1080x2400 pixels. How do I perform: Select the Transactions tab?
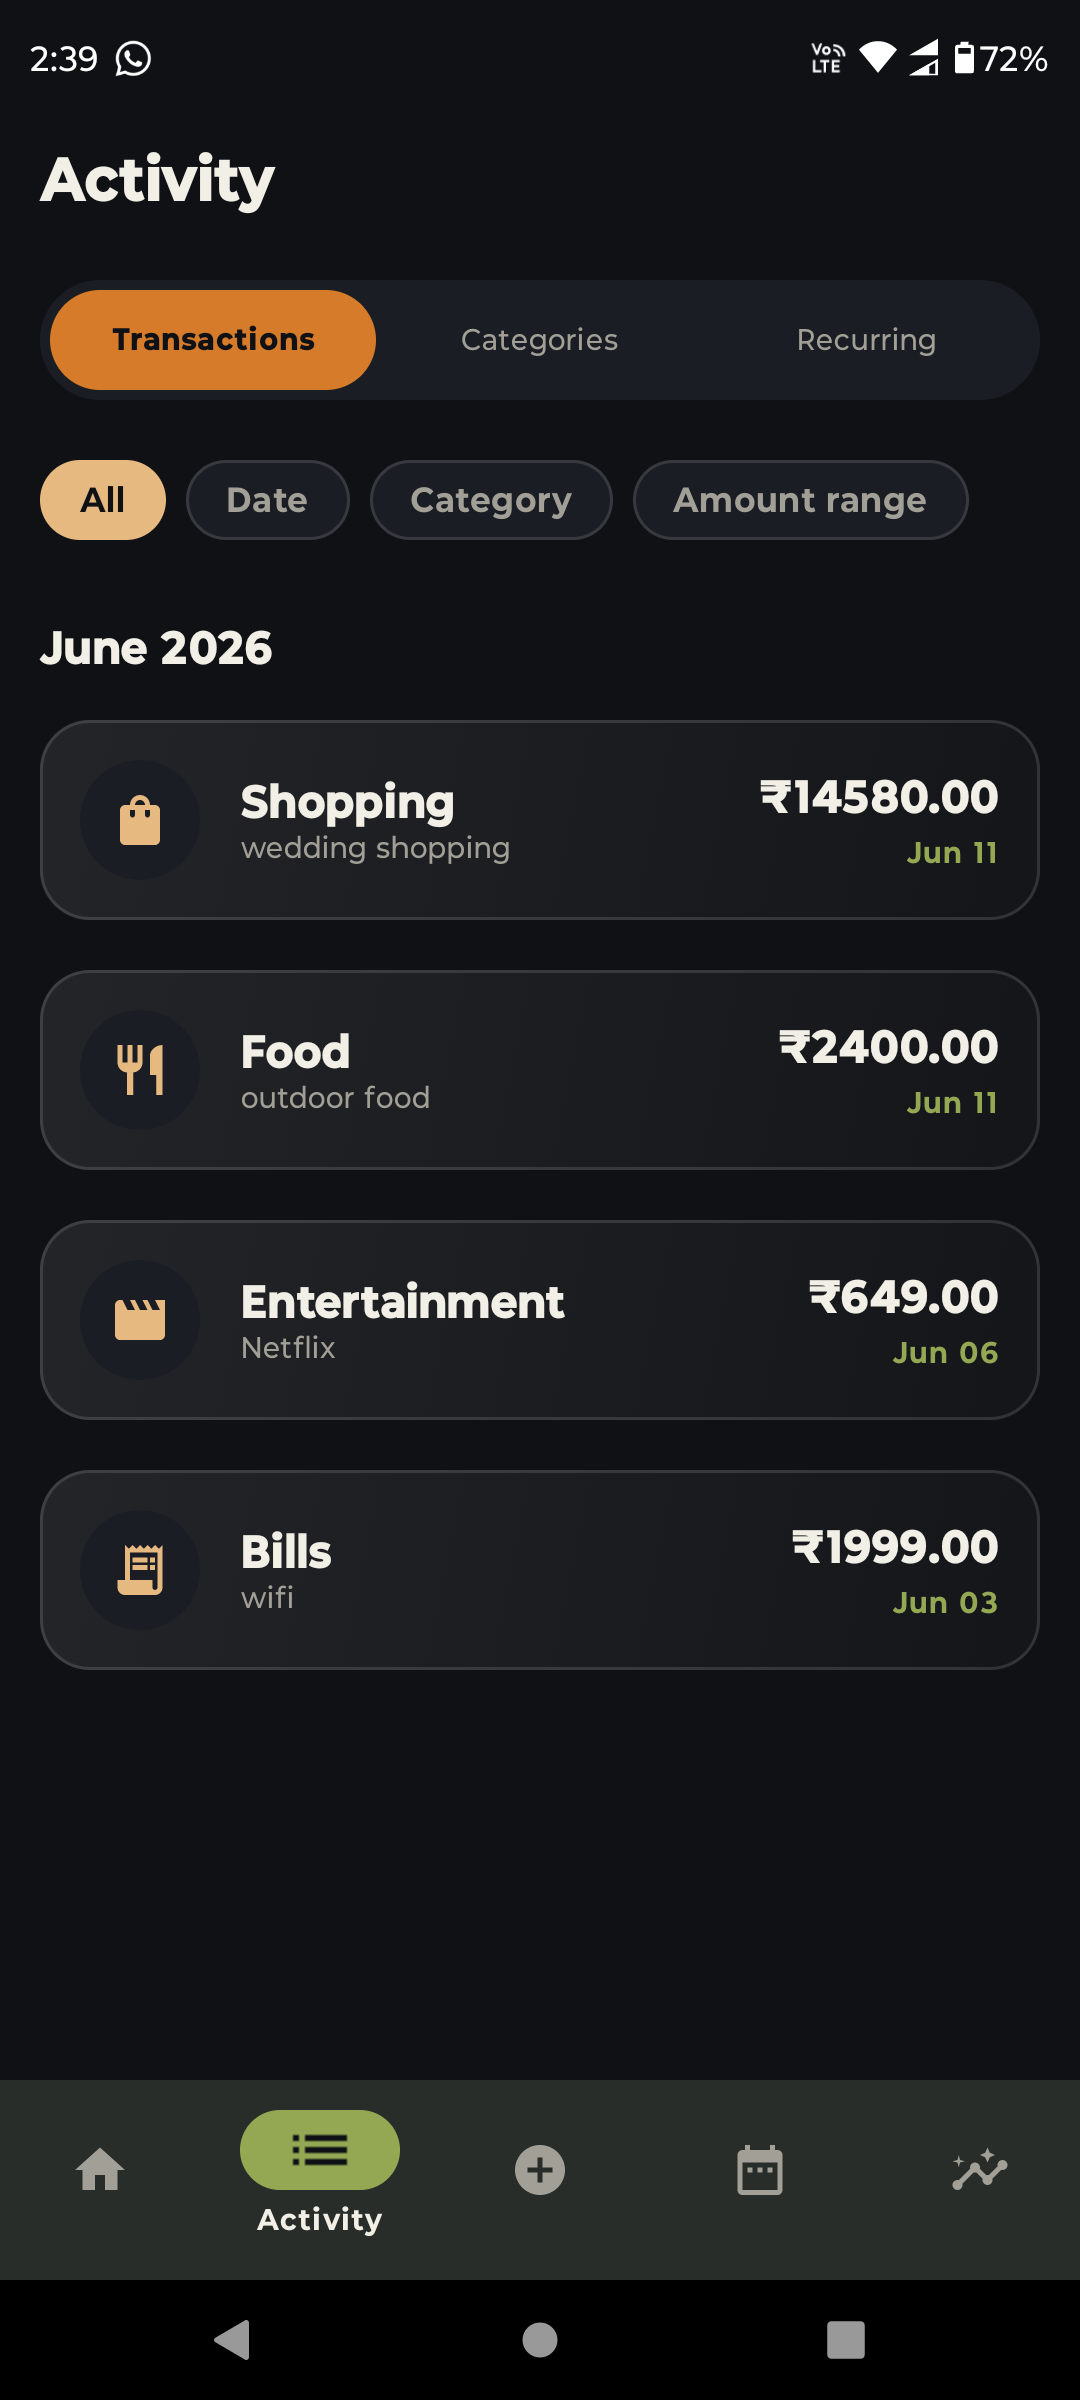click(x=213, y=340)
